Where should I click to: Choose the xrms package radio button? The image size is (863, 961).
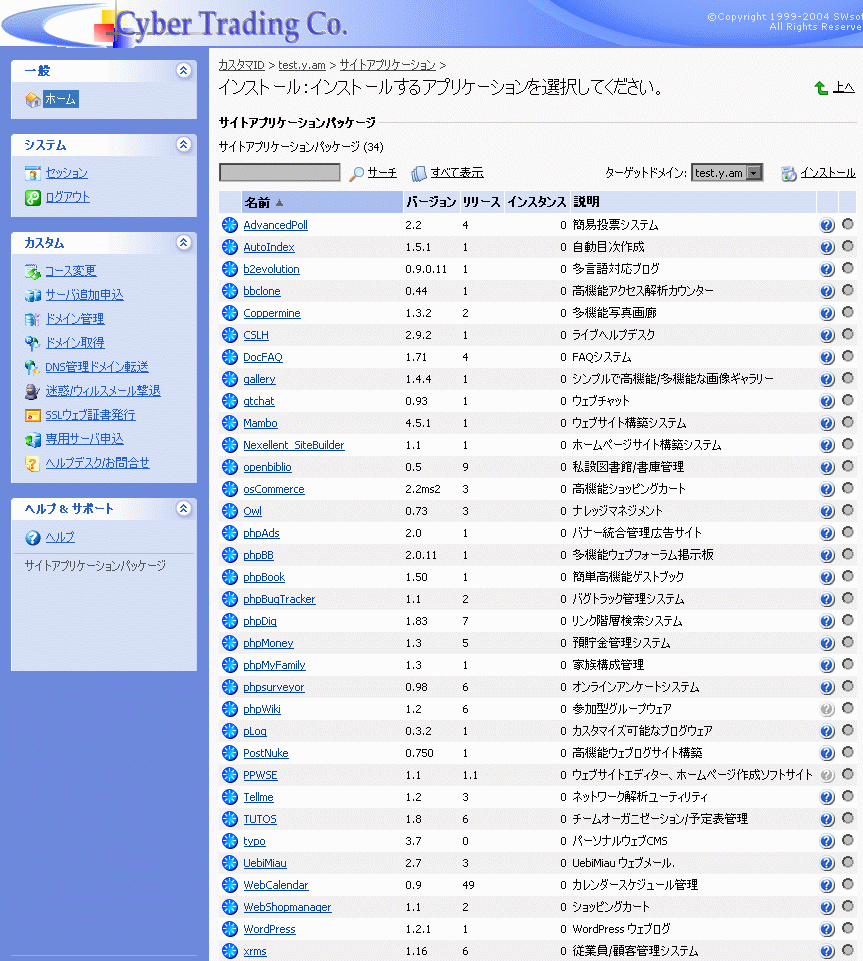pyautogui.click(x=848, y=950)
